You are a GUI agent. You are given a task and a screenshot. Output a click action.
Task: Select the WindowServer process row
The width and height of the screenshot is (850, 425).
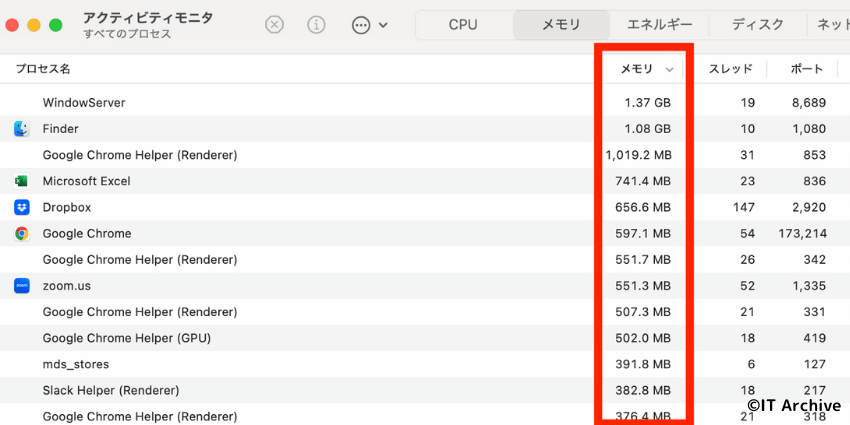point(425,102)
